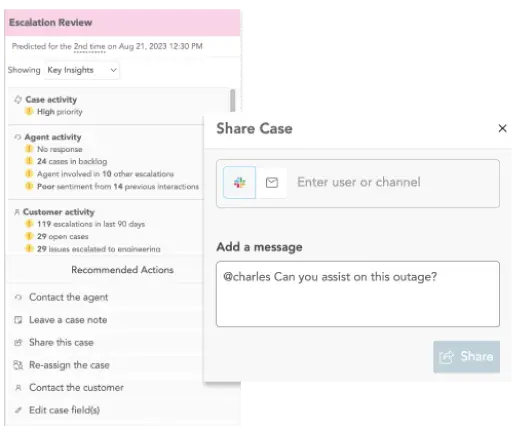Click the Customer activity person icon

click(17, 212)
